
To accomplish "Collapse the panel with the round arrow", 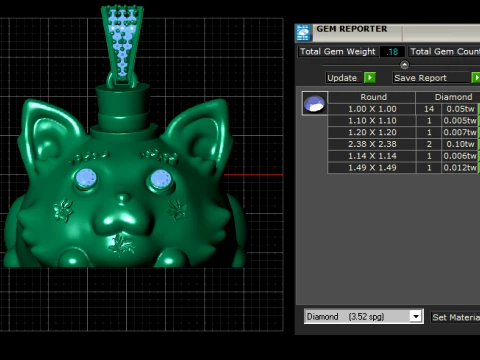I will (404, 64).
